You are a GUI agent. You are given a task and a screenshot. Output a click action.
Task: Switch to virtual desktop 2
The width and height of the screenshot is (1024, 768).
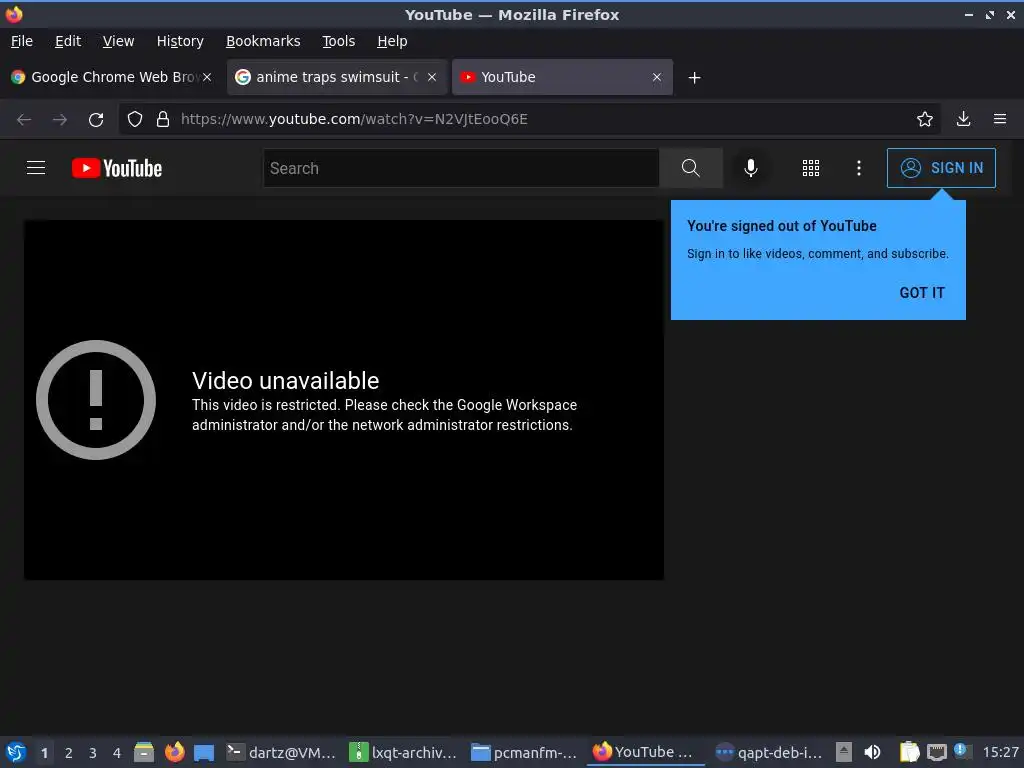point(69,753)
